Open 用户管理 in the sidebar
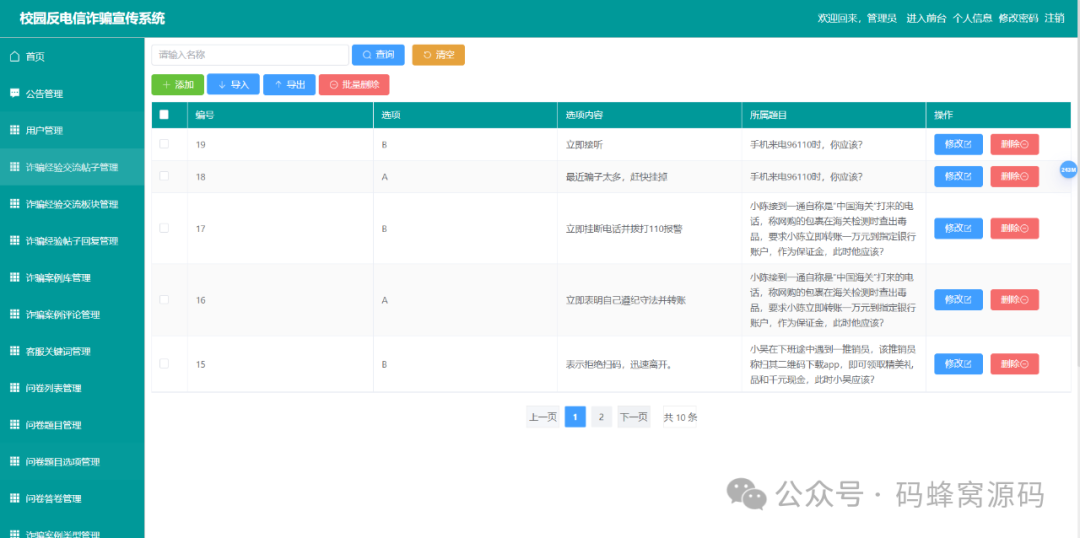Image resolution: width=1080 pixels, height=538 pixels. pyautogui.click(x=72, y=130)
